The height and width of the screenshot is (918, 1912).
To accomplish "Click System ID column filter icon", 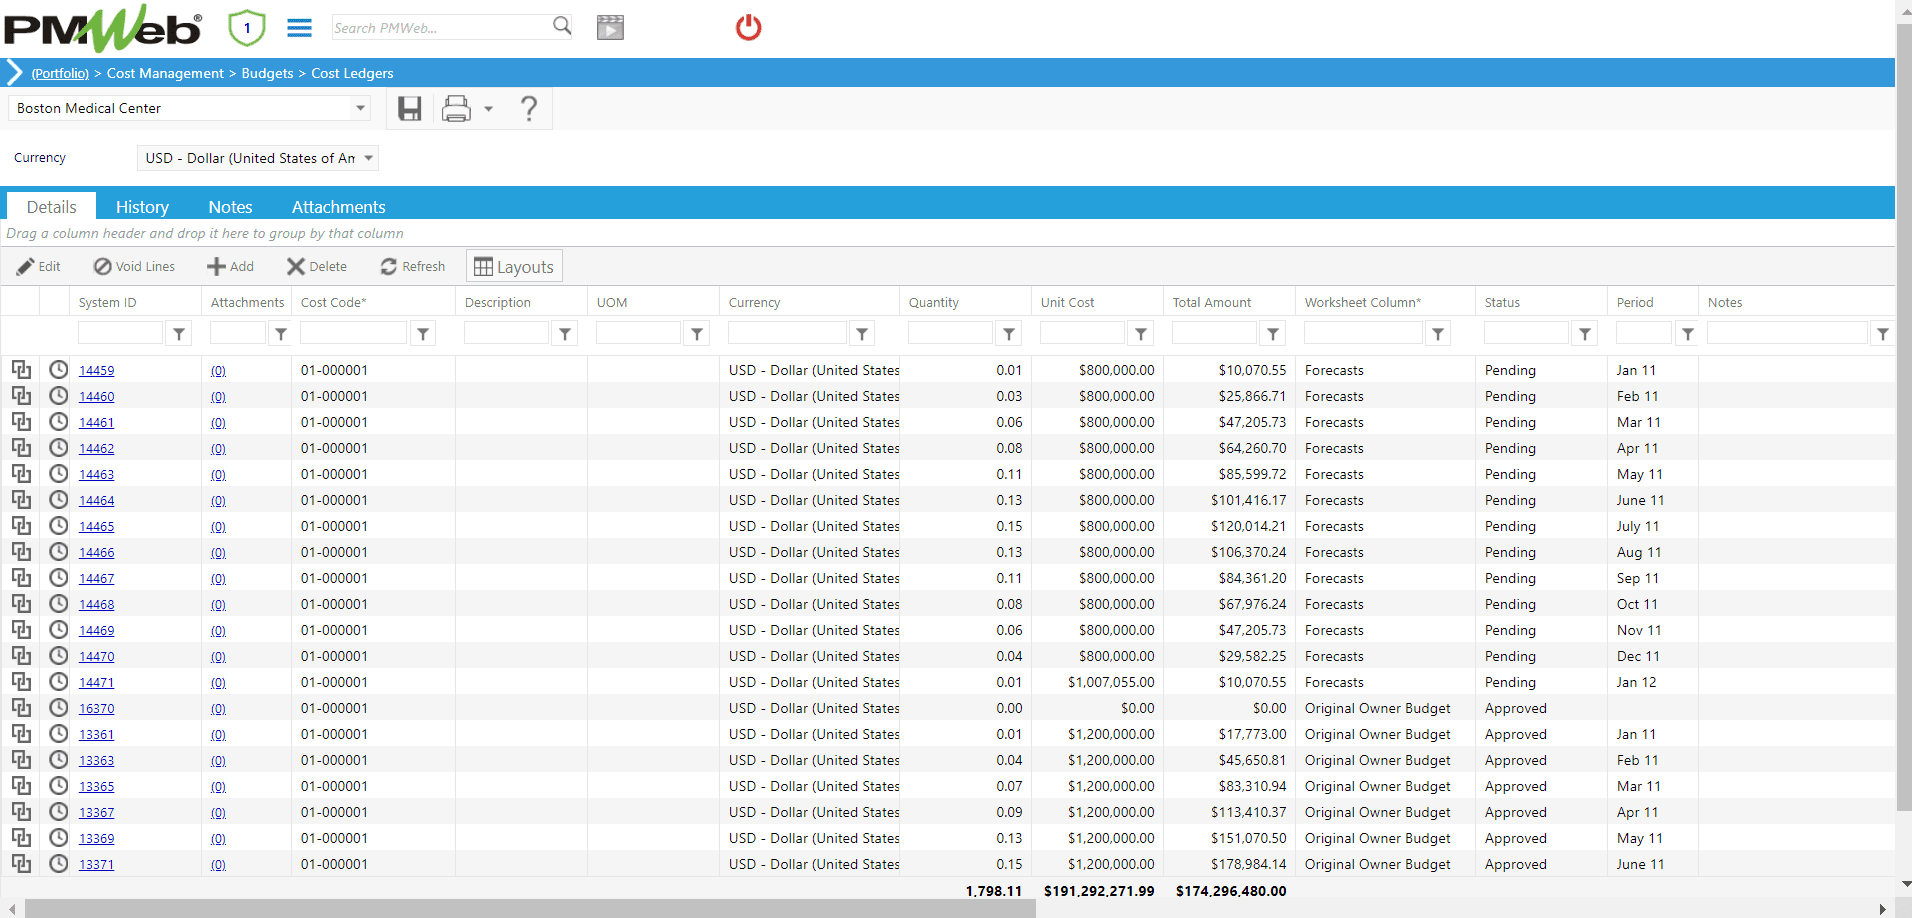I will point(179,334).
